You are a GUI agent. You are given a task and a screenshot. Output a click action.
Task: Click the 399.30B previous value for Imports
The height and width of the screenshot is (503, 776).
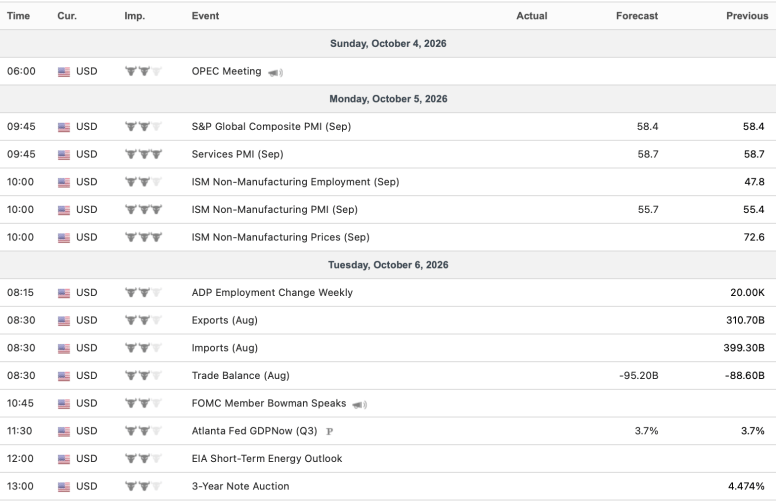click(x=744, y=348)
